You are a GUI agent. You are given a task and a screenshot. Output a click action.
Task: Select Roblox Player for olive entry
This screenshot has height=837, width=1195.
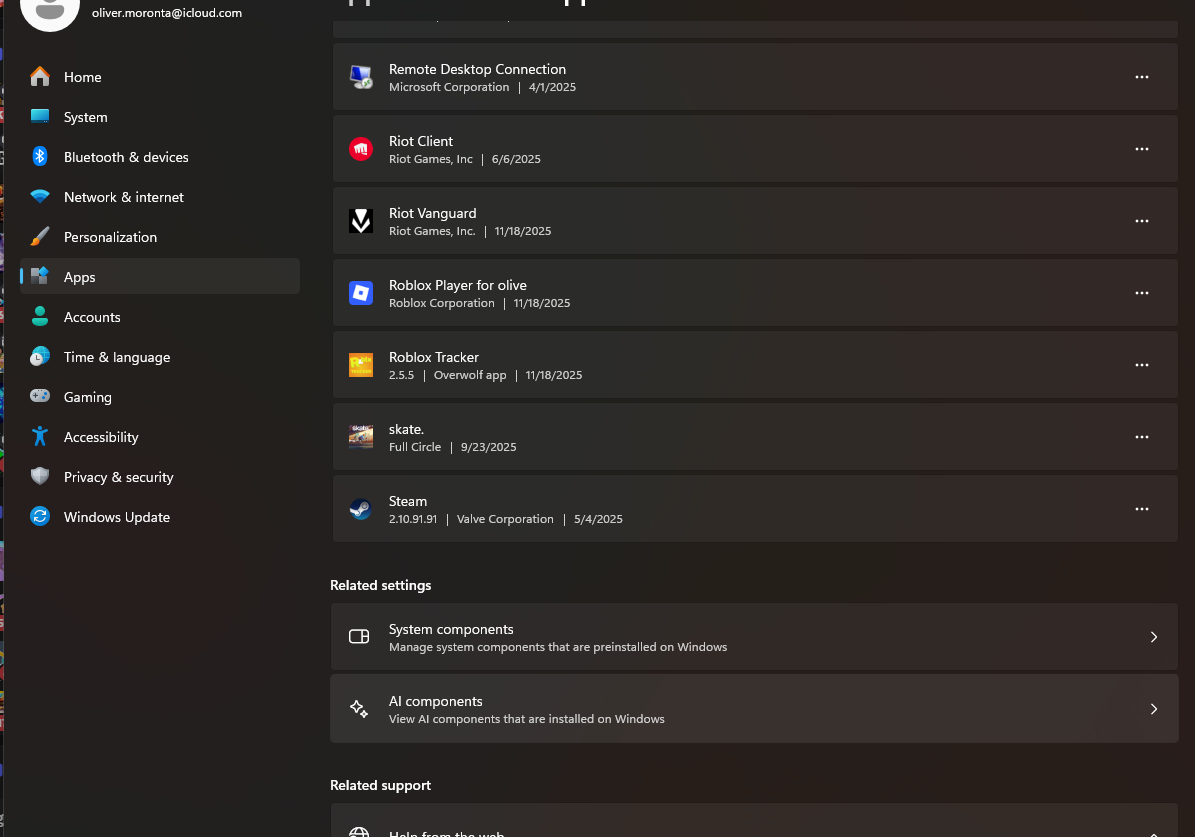tap(457, 285)
